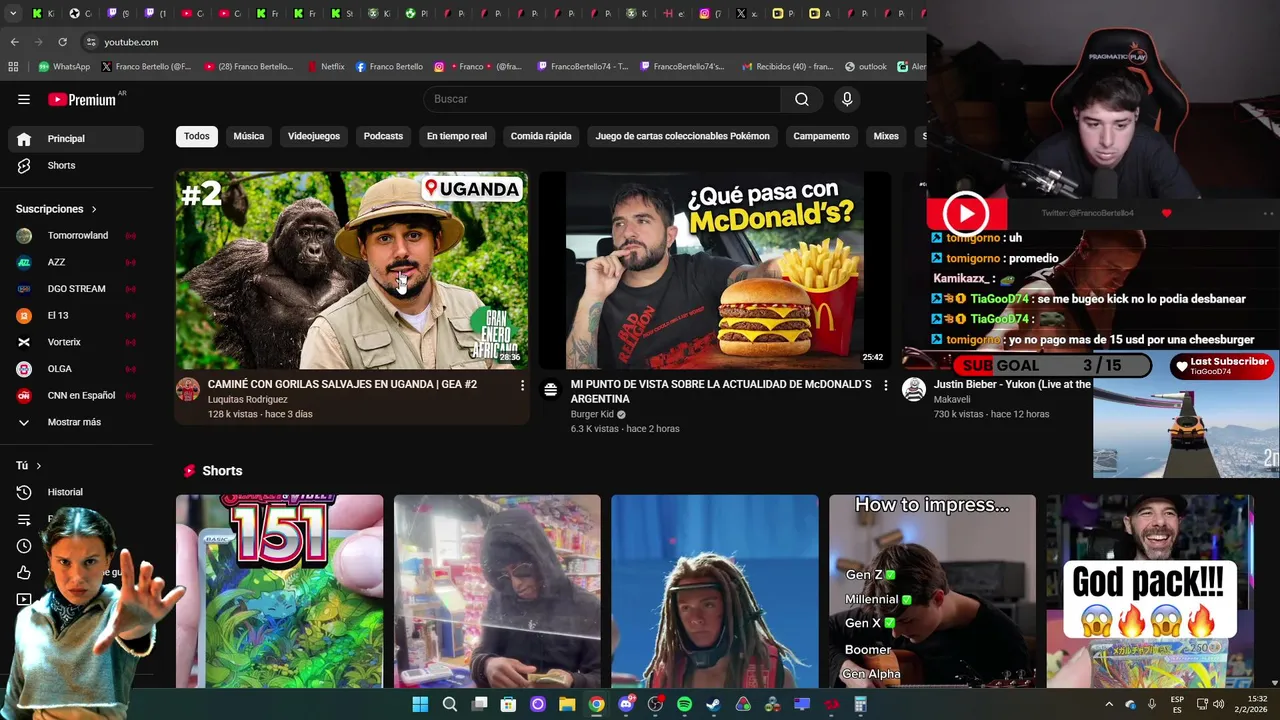Viewport: 1280px width, 720px height.
Task: Open options menu for the McDonald's video
Action: [x=885, y=385]
